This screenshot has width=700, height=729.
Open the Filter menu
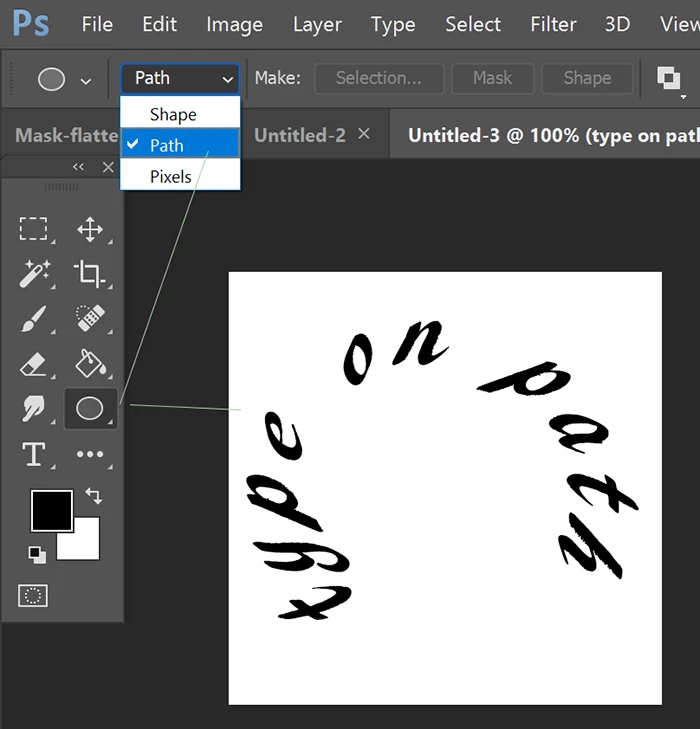(553, 24)
